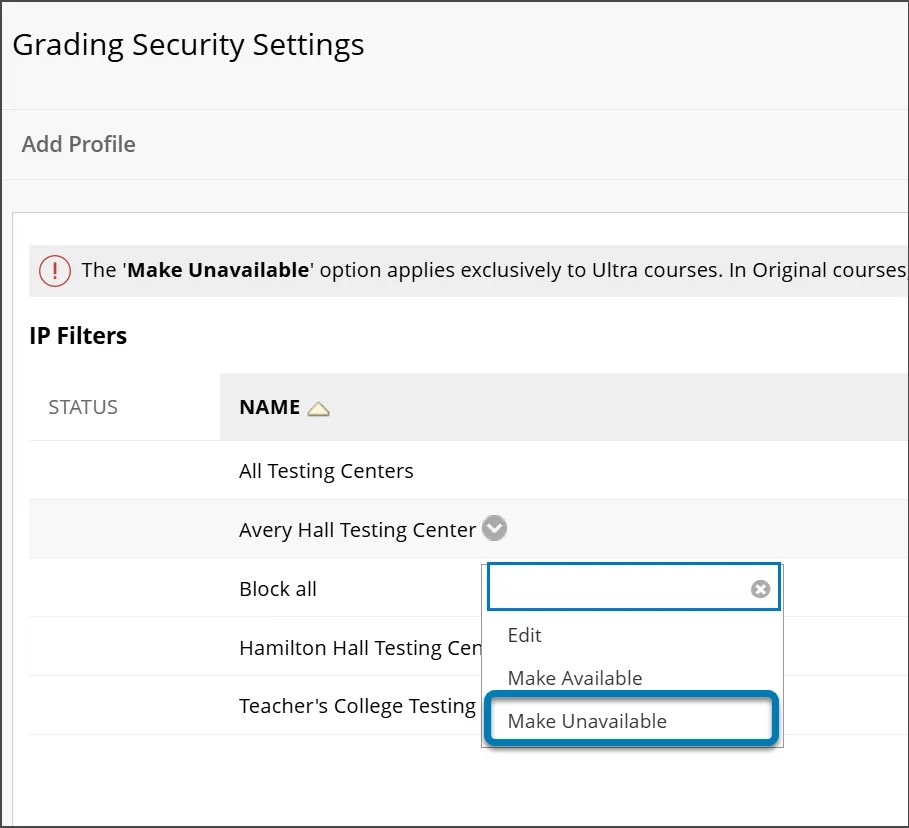Open Teacher's College Testing profile
This screenshot has width=909, height=828.
click(356, 705)
